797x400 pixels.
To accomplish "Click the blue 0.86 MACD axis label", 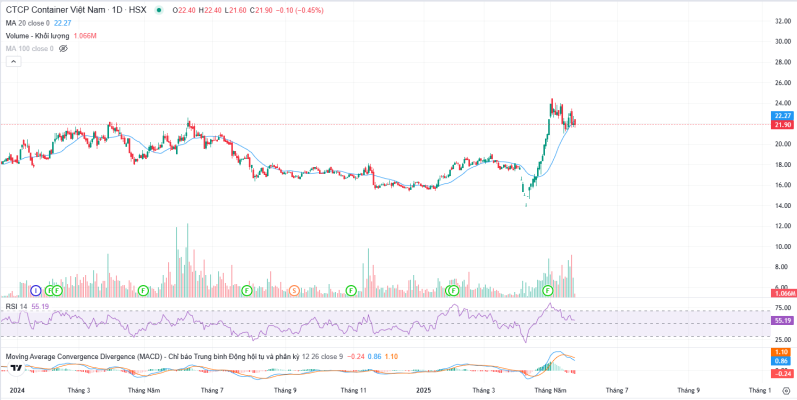I will [x=783, y=361].
